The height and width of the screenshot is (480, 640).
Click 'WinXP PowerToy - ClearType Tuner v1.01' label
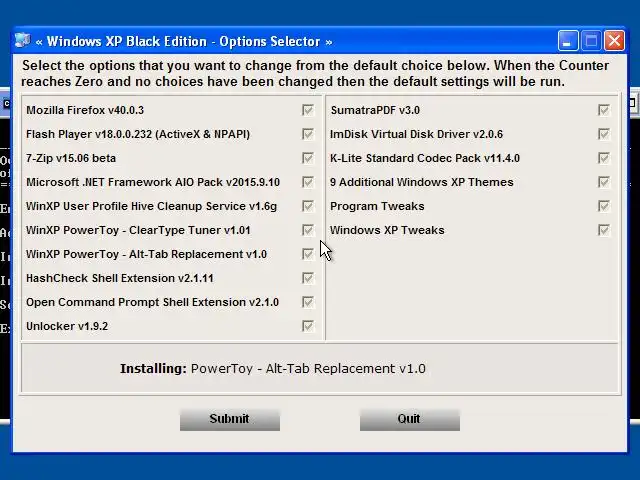(x=138, y=230)
